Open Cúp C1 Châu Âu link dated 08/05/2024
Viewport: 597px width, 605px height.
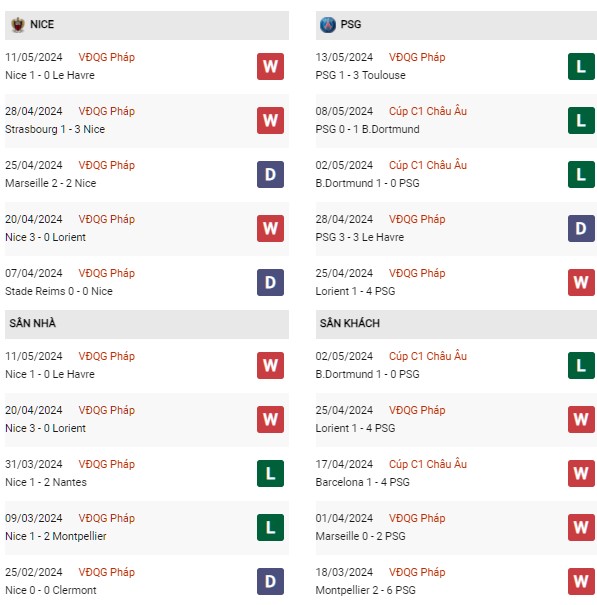[x=428, y=111]
